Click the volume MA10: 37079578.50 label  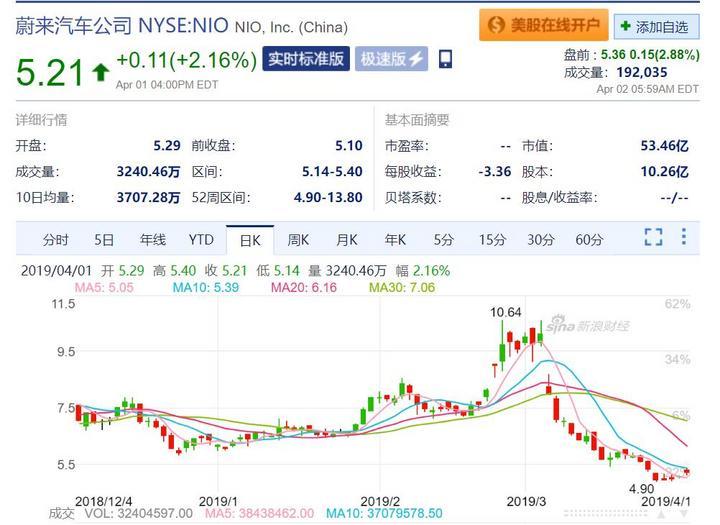point(384,513)
